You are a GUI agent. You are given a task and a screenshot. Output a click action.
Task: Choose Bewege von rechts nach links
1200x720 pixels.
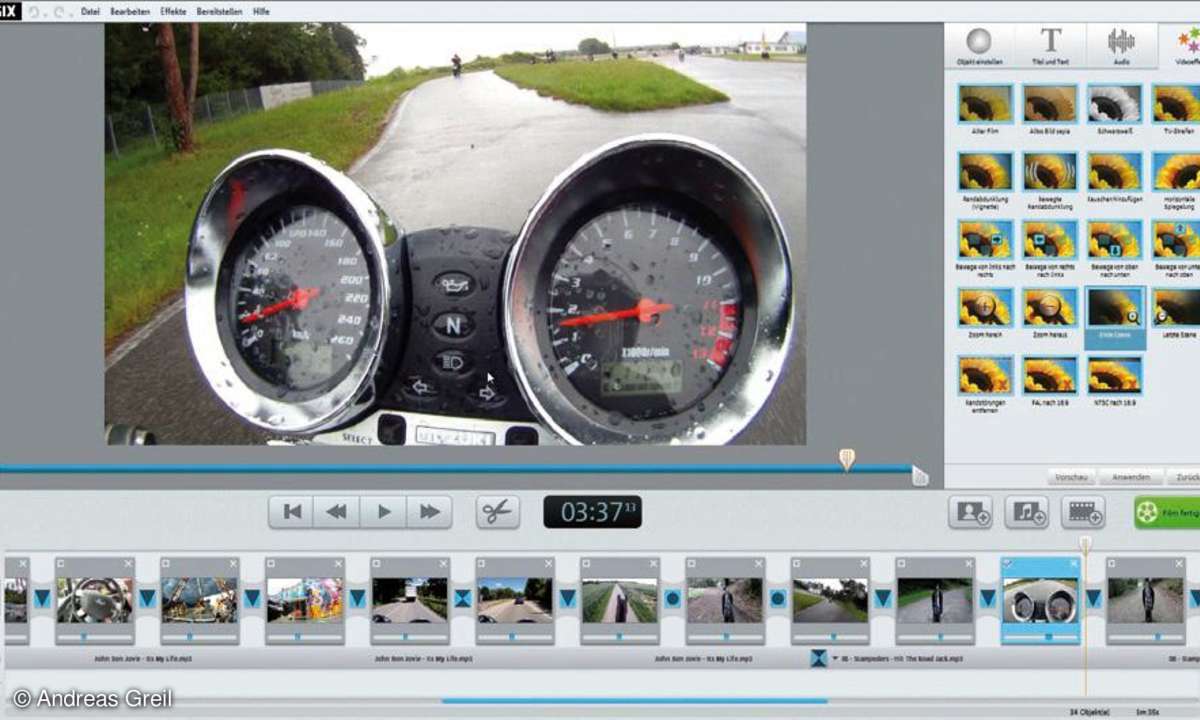coord(1050,240)
